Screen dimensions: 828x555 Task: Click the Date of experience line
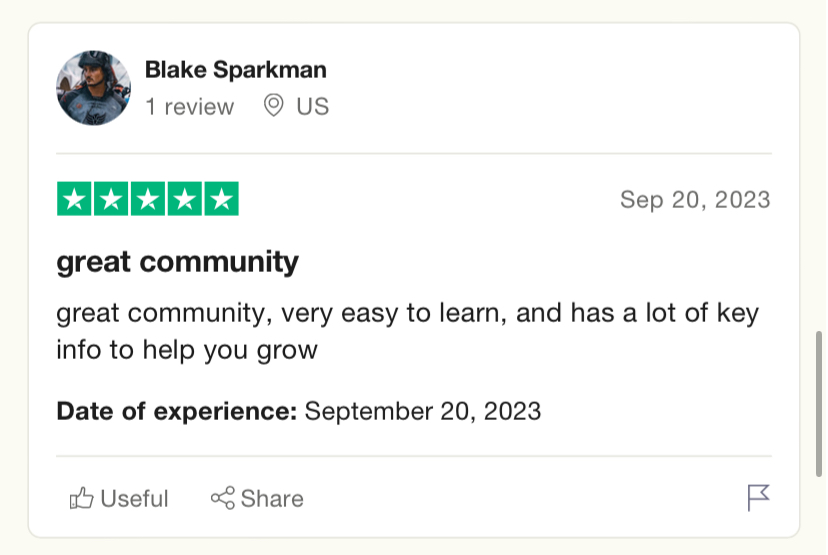299,411
